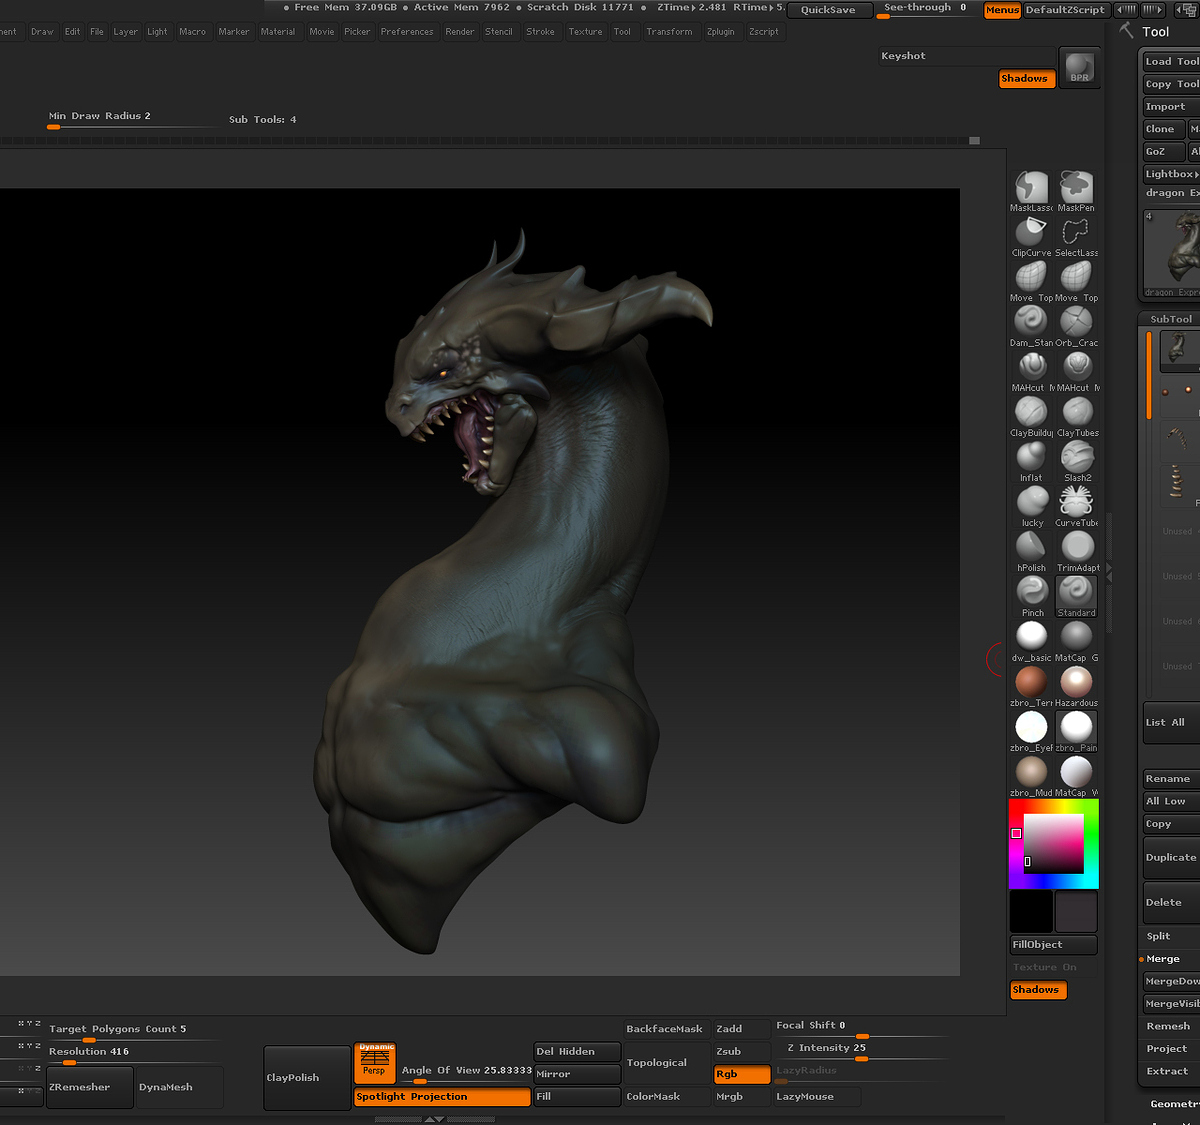Screen dimensions: 1200x1125
Task: Adjust the Z Intensity slider
Action: 861,1050
